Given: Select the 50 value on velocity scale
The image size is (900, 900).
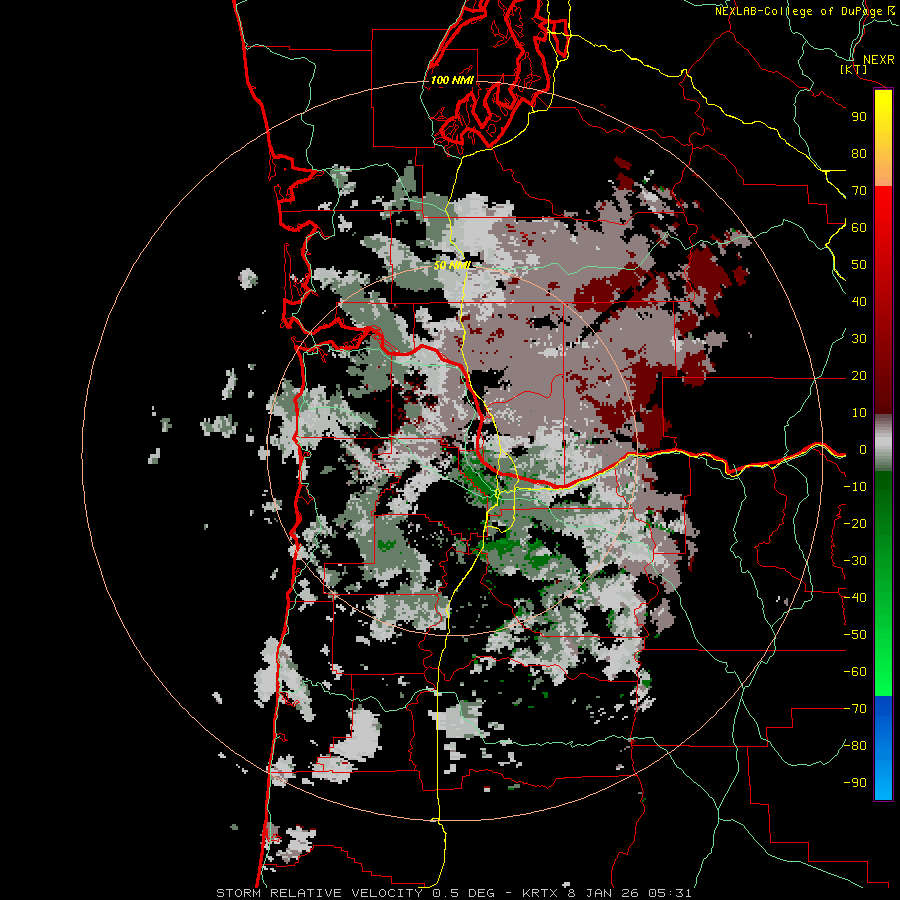Looking at the screenshot, I should click(x=859, y=265).
